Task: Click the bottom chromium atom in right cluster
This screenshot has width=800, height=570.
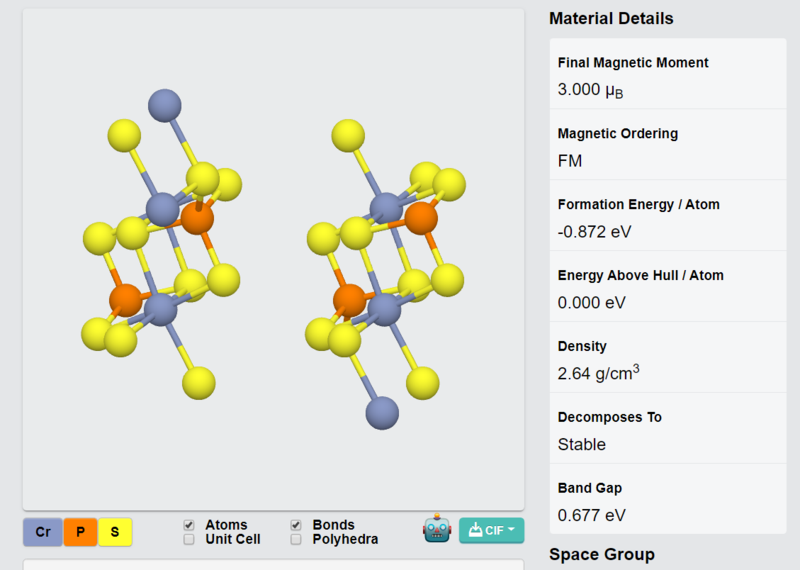Action: (382, 413)
